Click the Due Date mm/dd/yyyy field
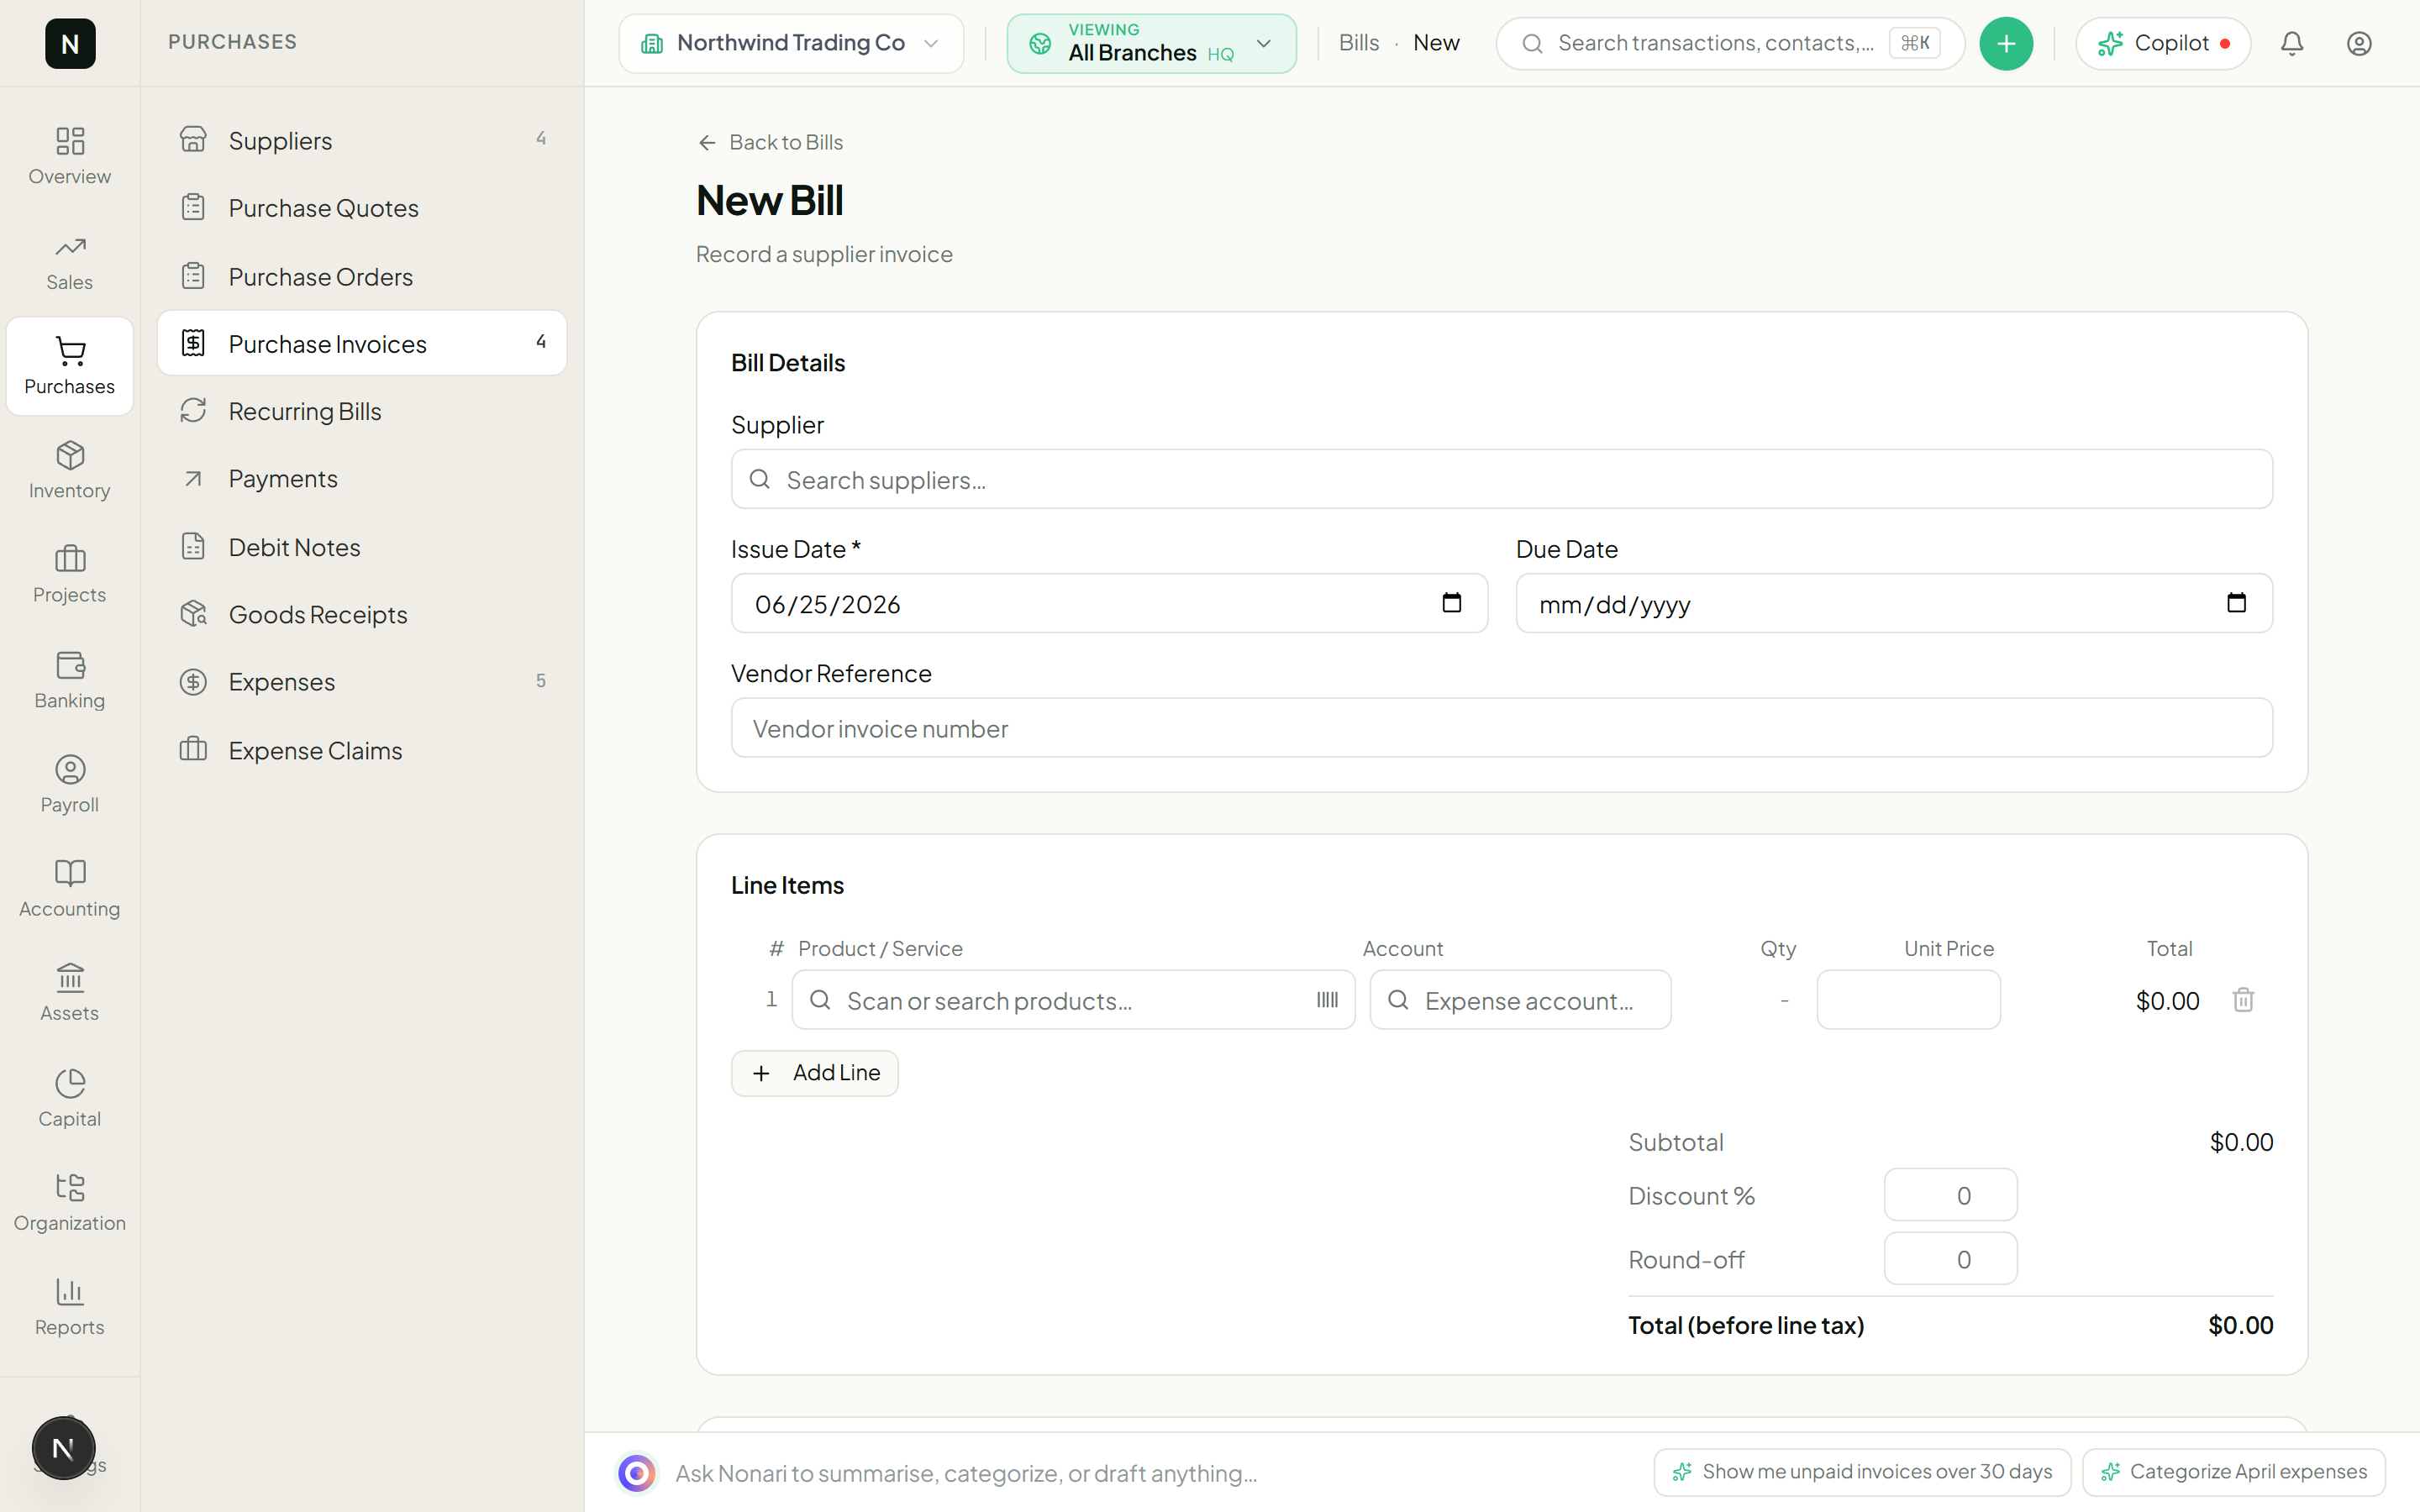2420x1512 pixels. coord(1894,603)
